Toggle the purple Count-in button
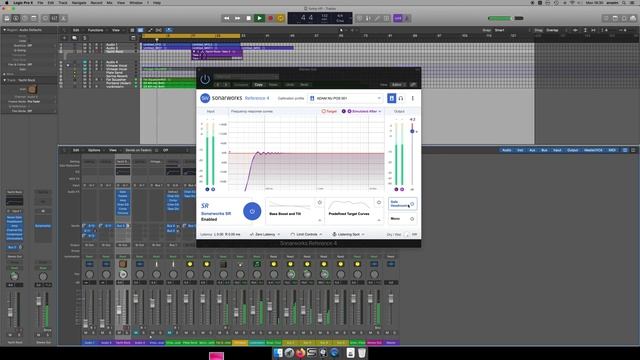640x360 pixels. click(x=398, y=18)
